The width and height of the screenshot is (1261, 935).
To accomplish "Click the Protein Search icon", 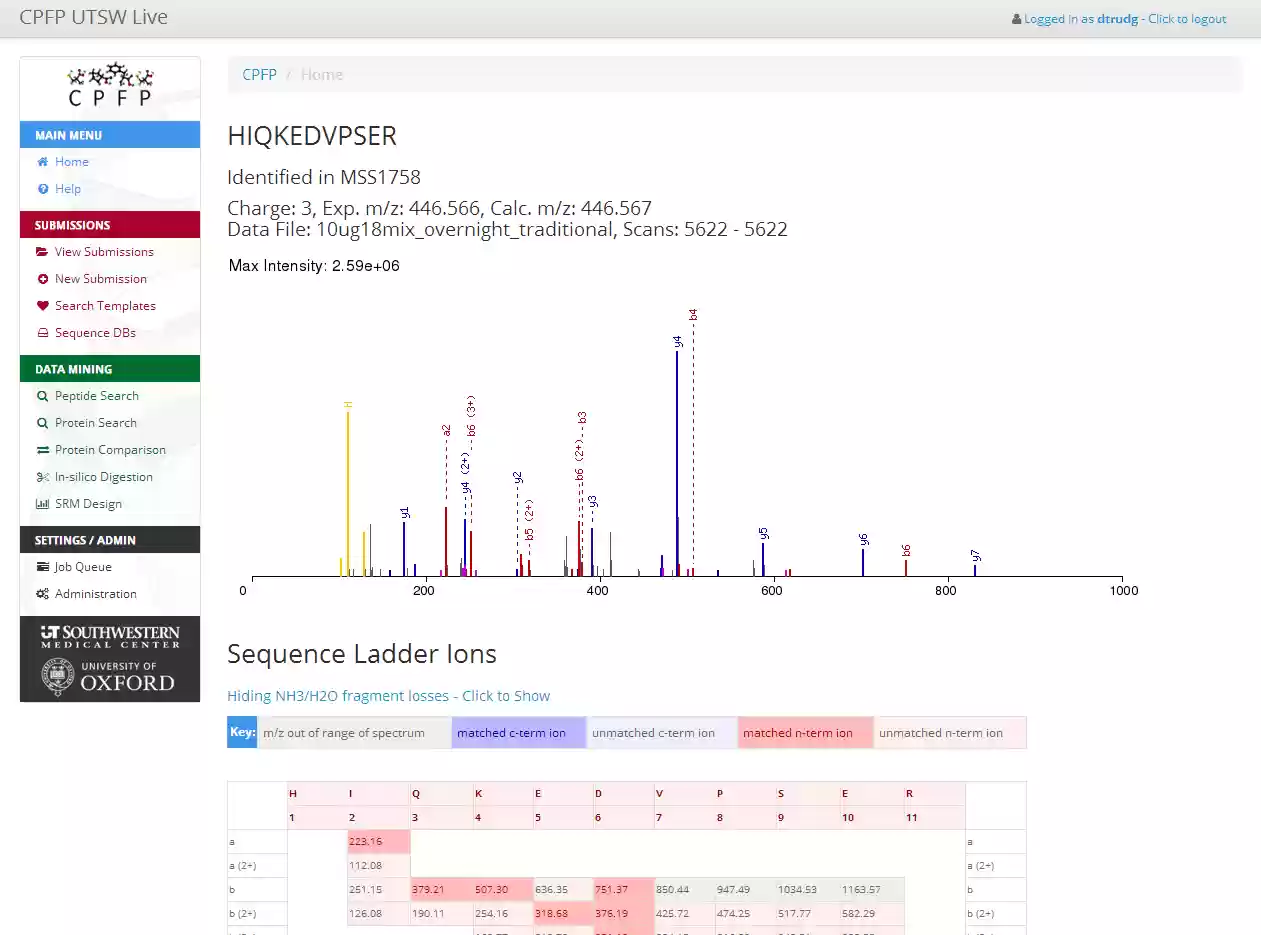I will click(x=42, y=422).
